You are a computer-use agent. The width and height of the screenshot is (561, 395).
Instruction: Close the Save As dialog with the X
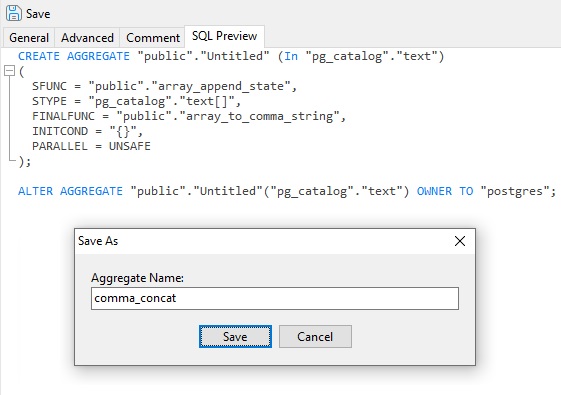460,241
